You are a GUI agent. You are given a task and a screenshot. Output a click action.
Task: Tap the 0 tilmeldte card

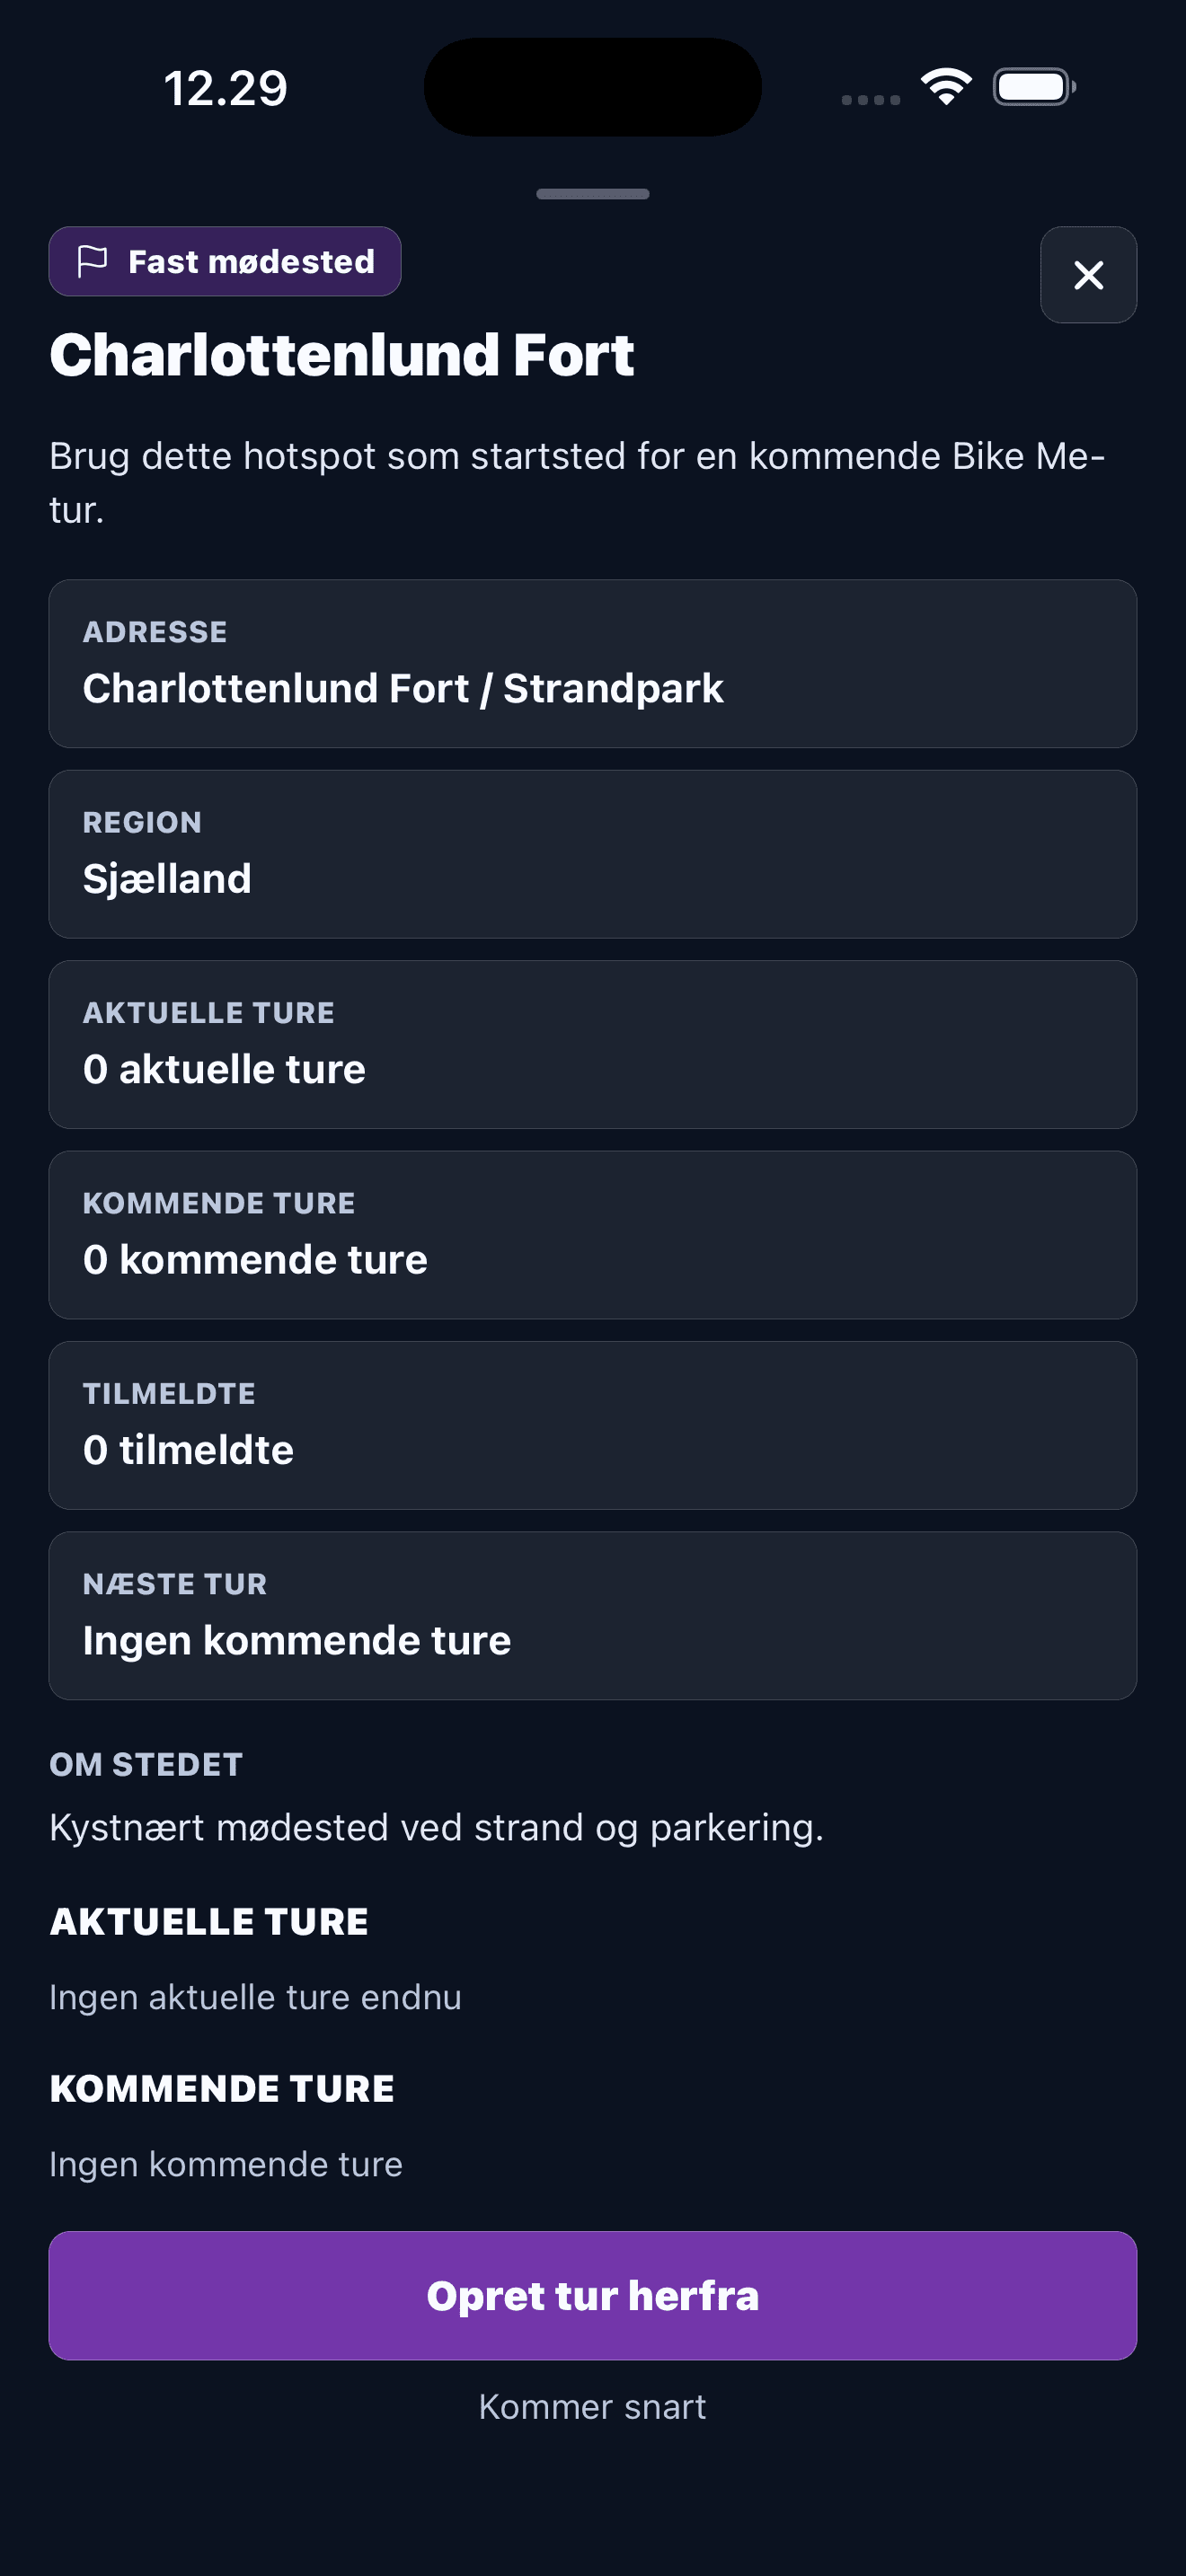tap(593, 1426)
